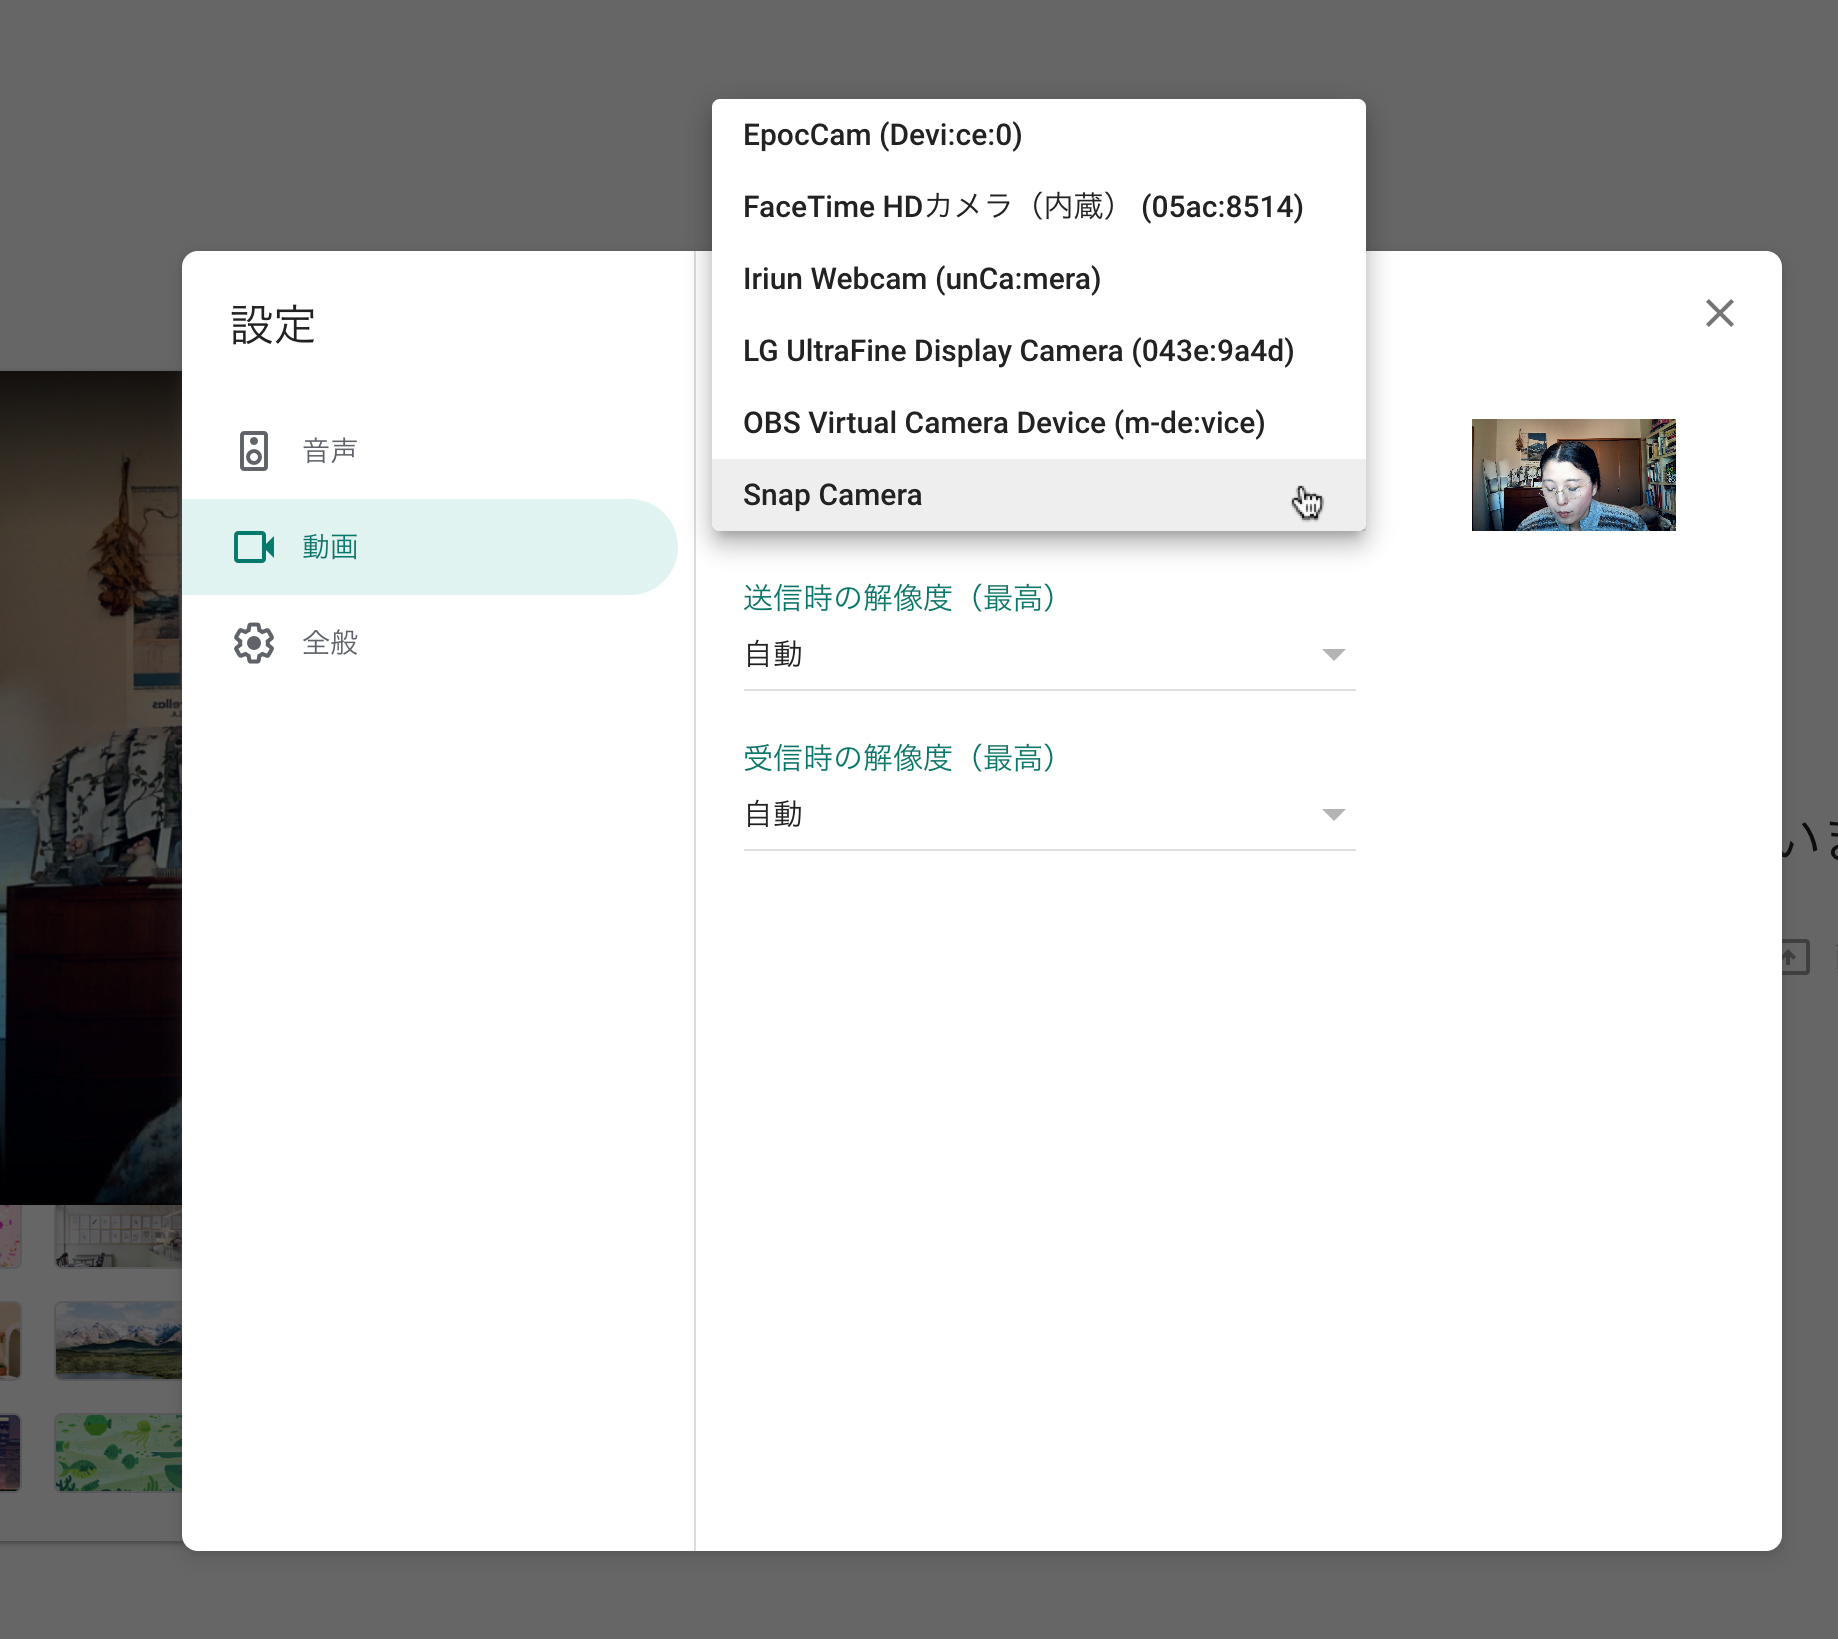Click the arrow of 送信時の解像度 selector
The height and width of the screenshot is (1639, 1838).
(1333, 655)
